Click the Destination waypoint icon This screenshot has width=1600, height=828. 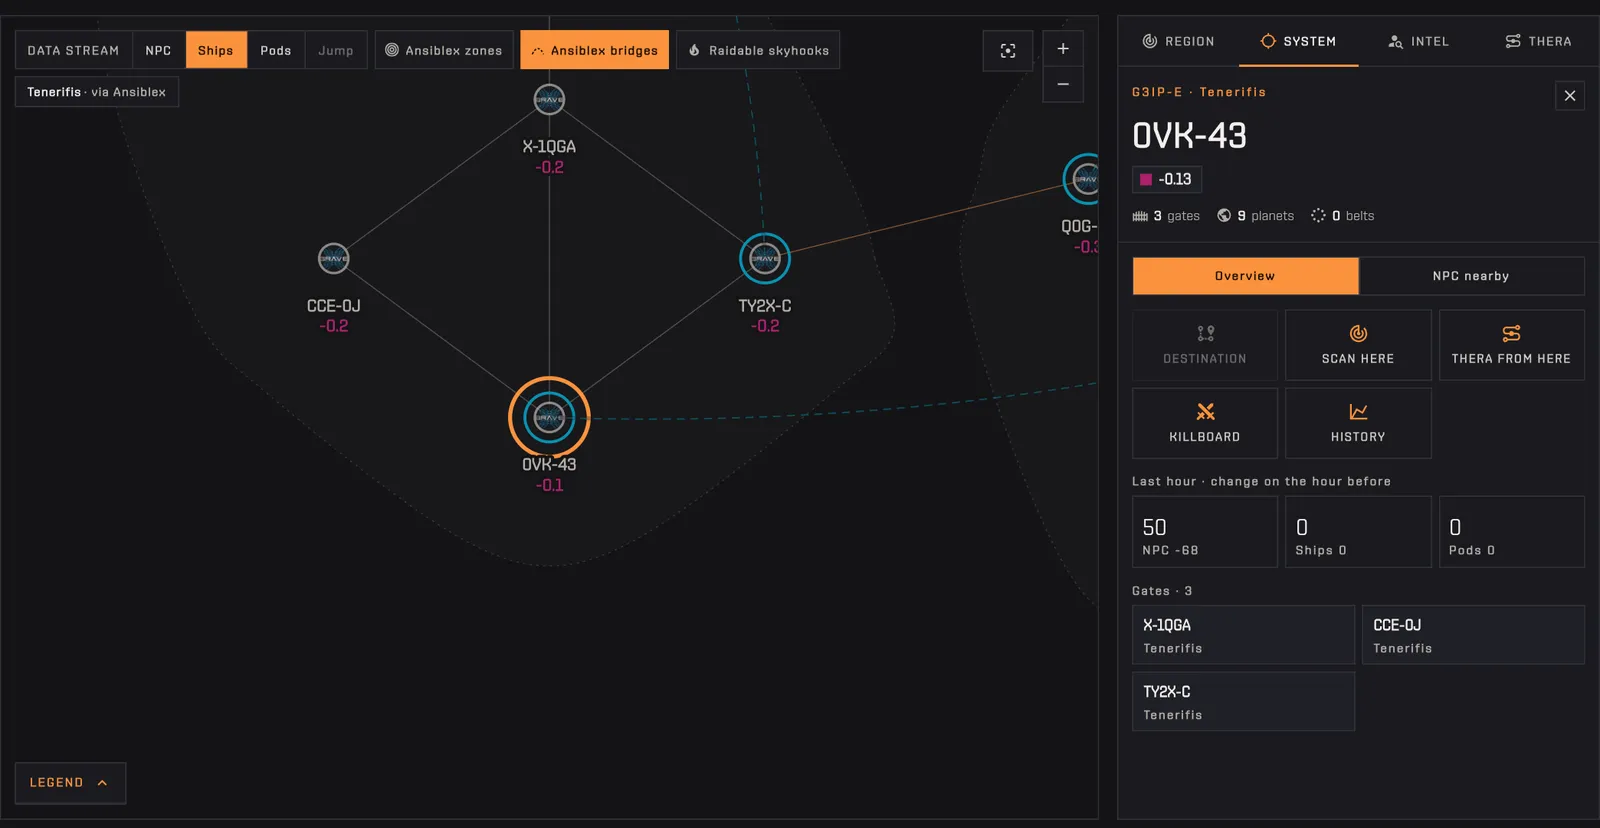click(1205, 333)
